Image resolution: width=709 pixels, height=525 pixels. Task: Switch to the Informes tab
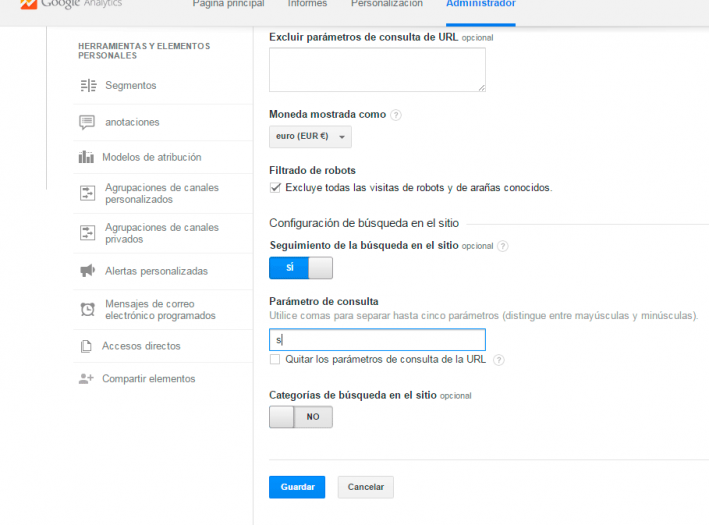coord(307,4)
